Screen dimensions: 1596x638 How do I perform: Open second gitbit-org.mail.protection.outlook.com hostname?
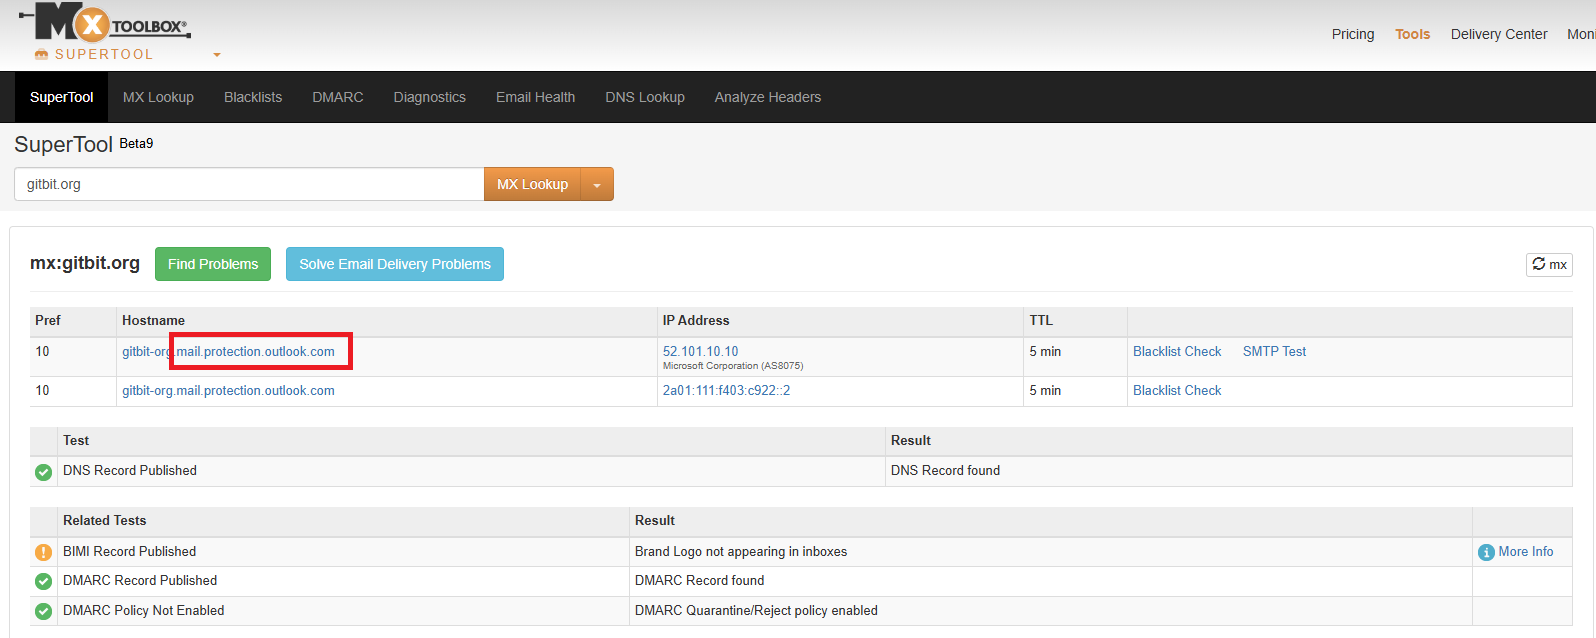(228, 390)
